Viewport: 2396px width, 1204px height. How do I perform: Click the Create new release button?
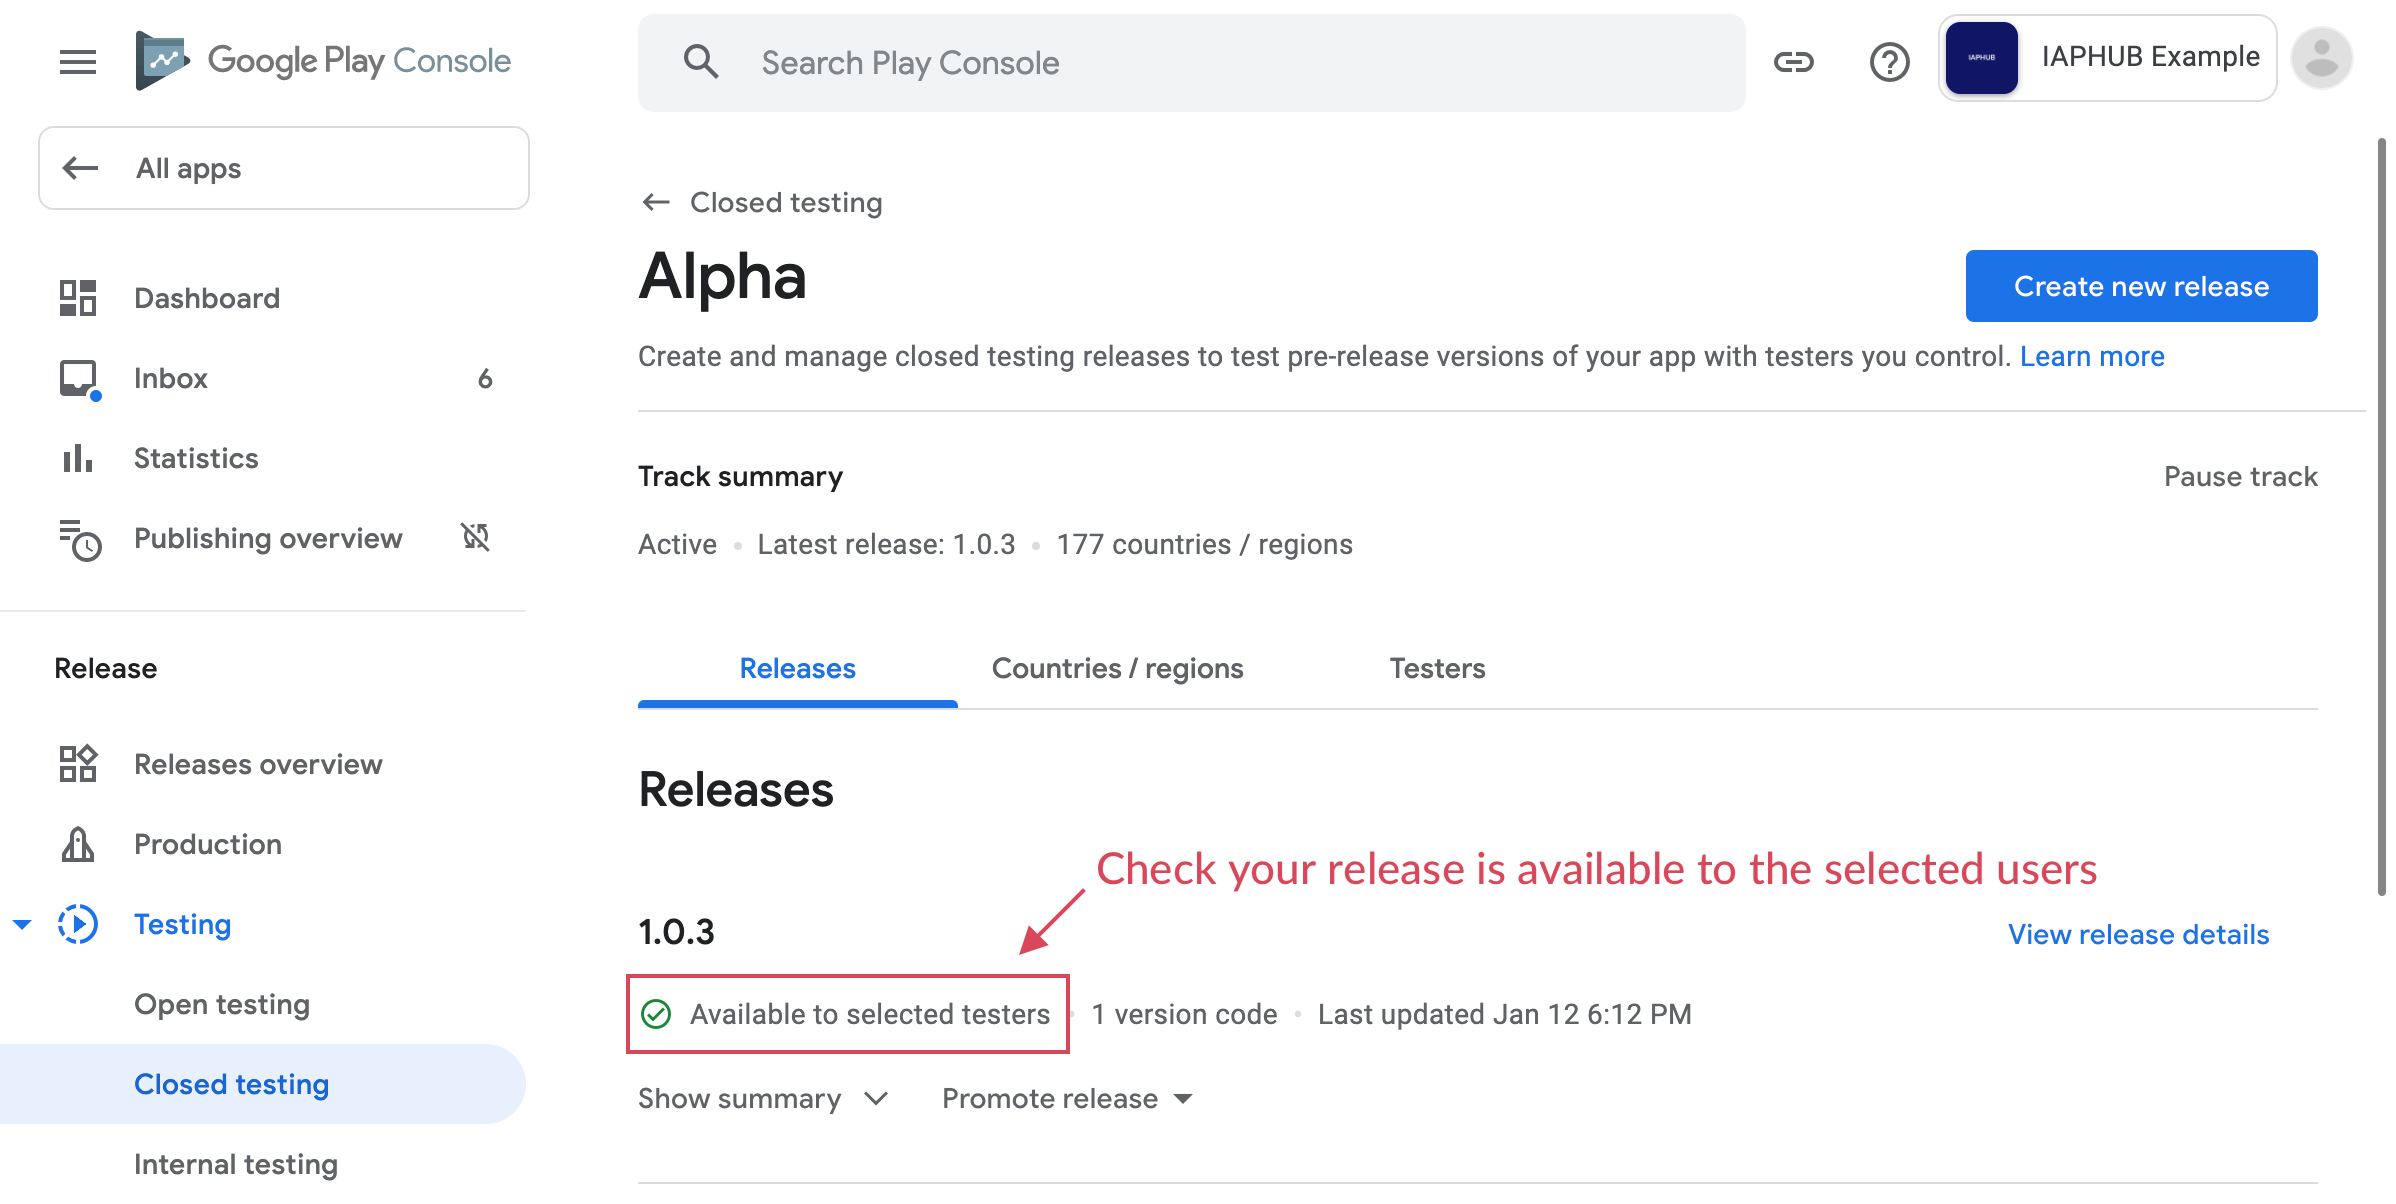pyautogui.click(x=2141, y=286)
